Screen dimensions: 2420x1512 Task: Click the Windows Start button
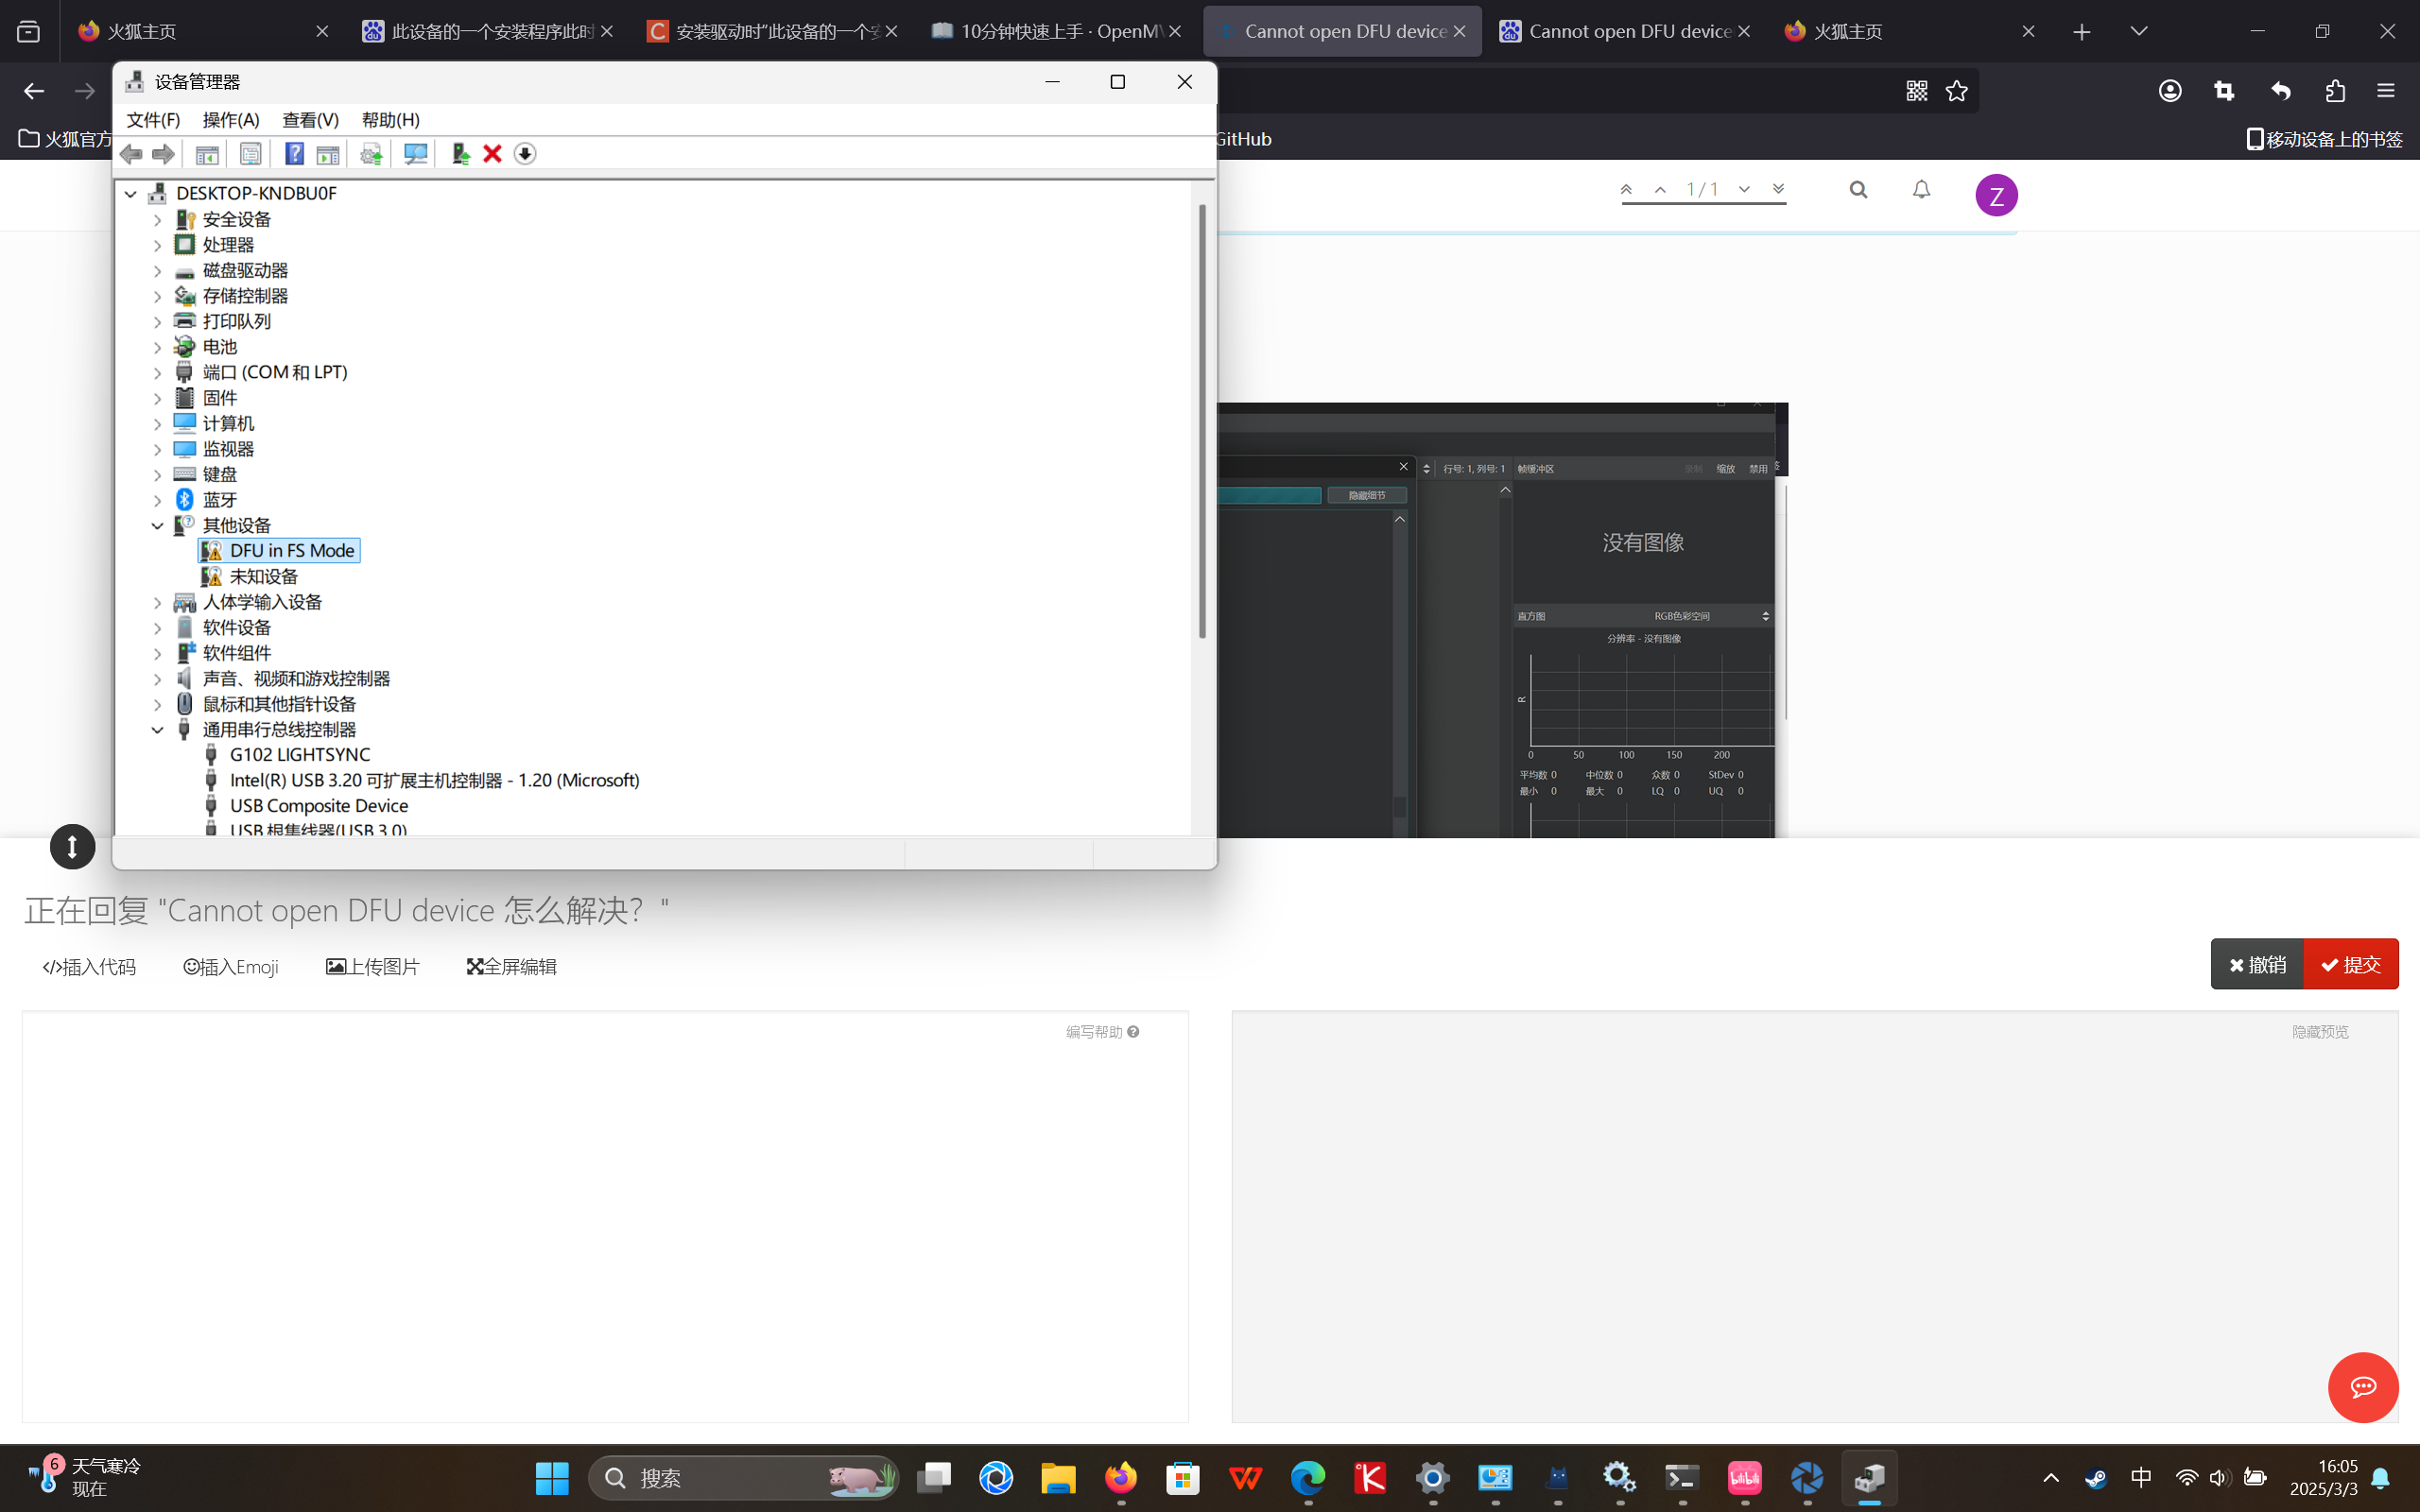[x=552, y=1478]
